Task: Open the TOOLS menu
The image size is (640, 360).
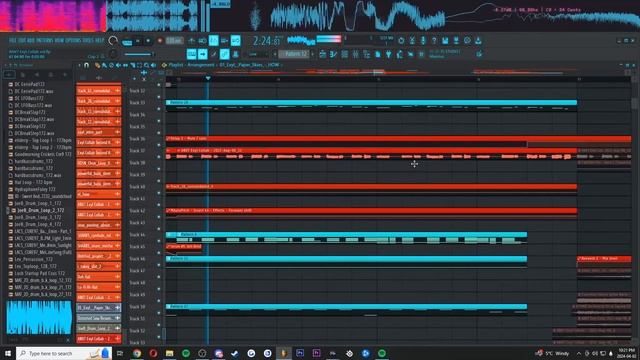Action: pos(88,40)
